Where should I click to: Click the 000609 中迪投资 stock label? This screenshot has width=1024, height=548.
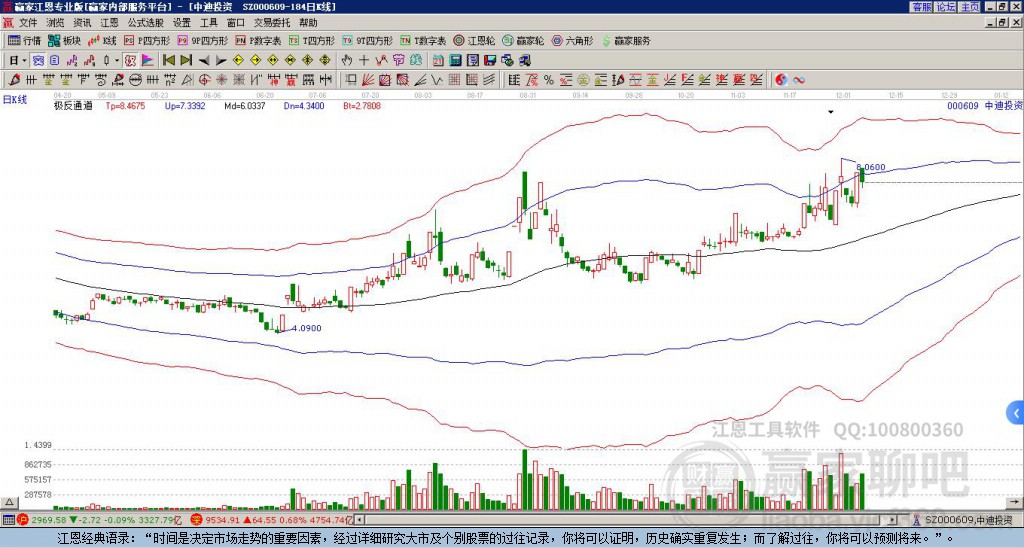tap(984, 105)
